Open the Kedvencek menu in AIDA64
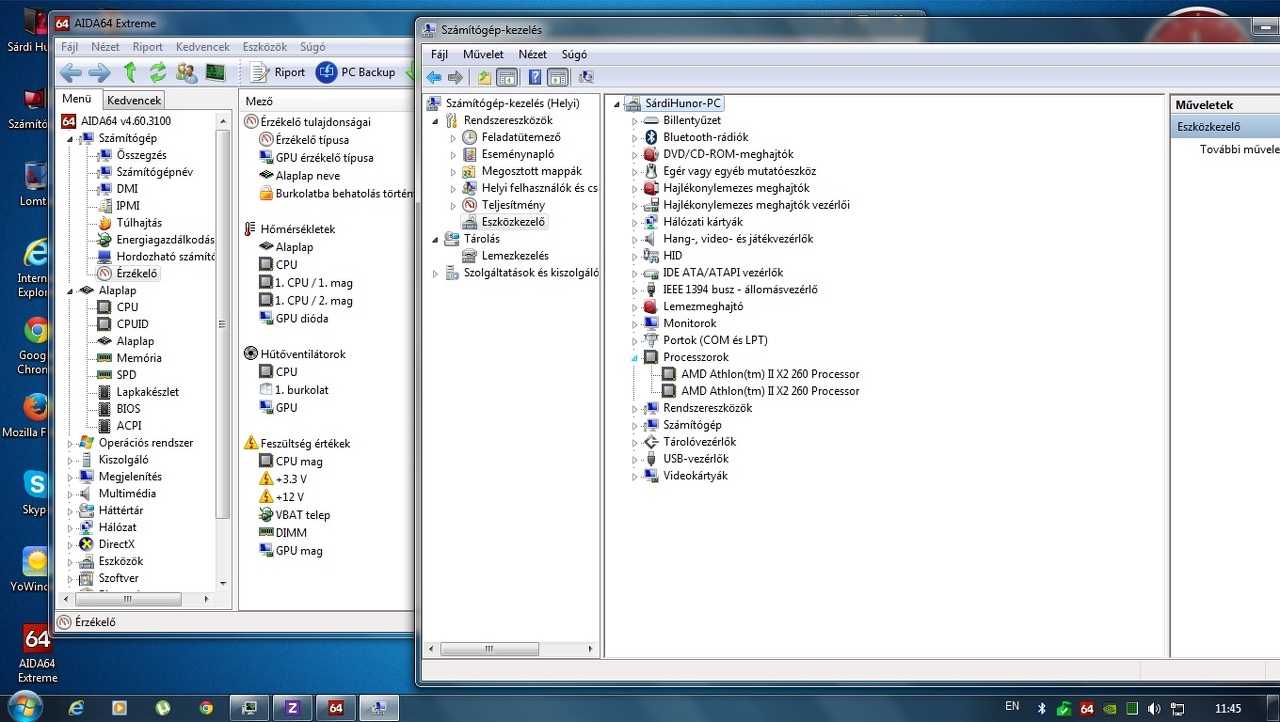The width and height of the screenshot is (1280, 722). (203, 47)
